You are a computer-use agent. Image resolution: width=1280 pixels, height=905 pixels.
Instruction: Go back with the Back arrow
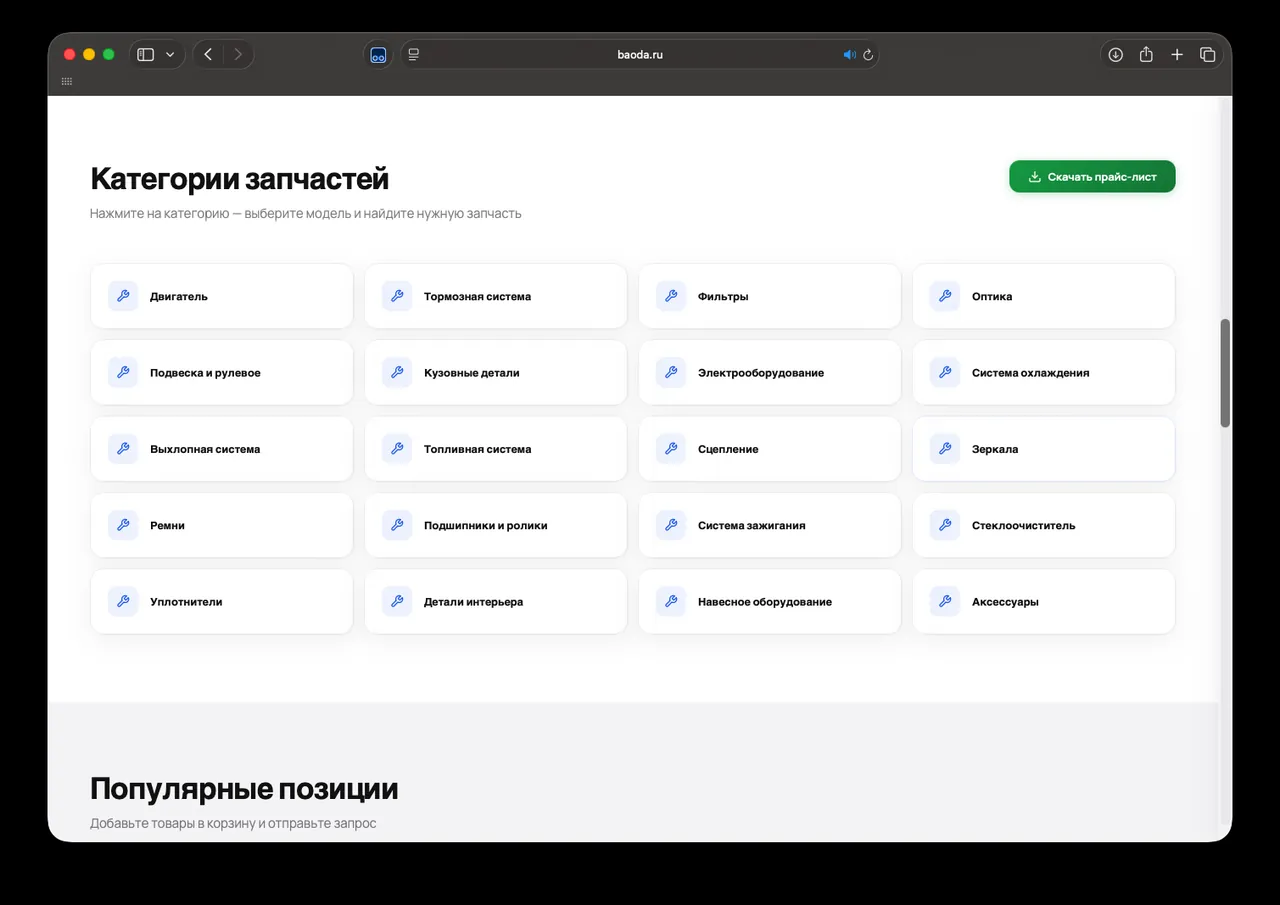(208, 55)
